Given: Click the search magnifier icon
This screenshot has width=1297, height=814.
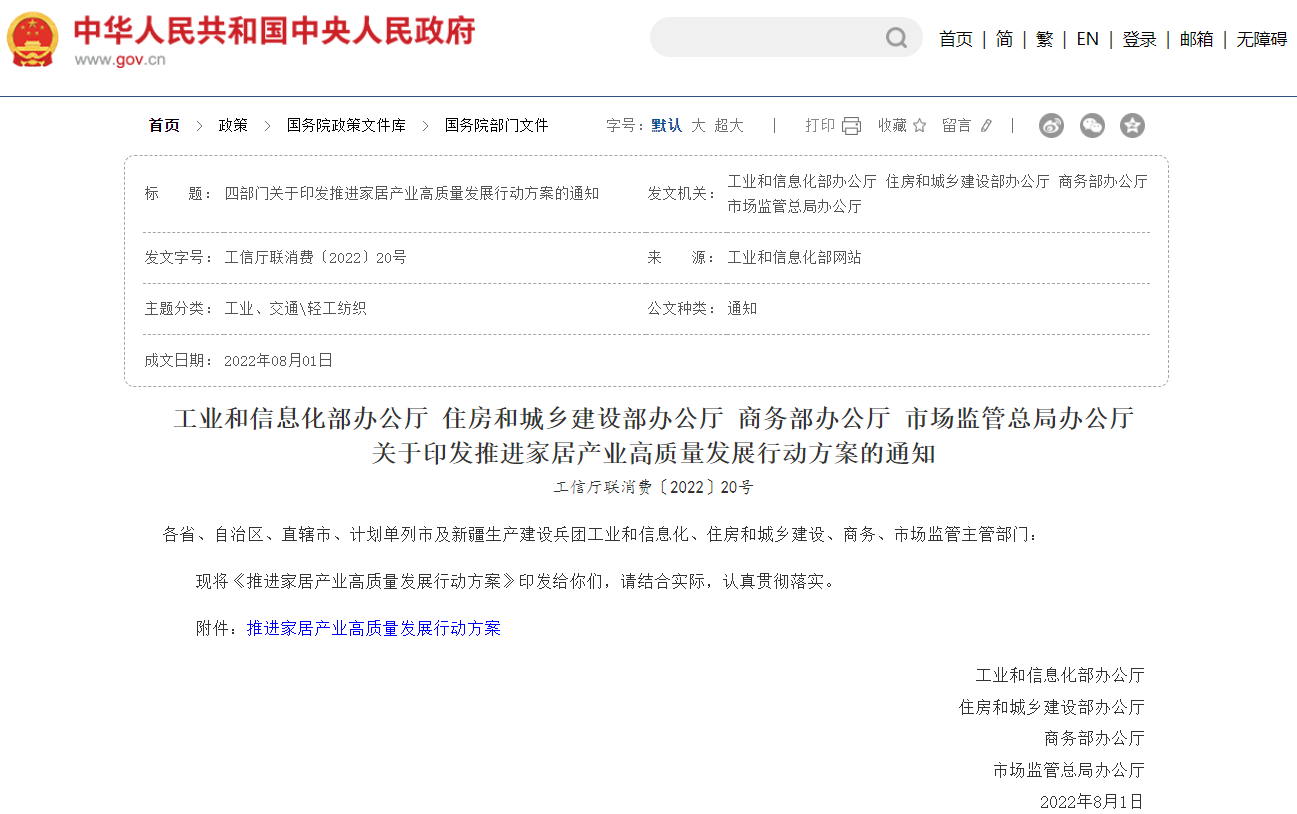Looking at the screenshot, I should point(896,38).
